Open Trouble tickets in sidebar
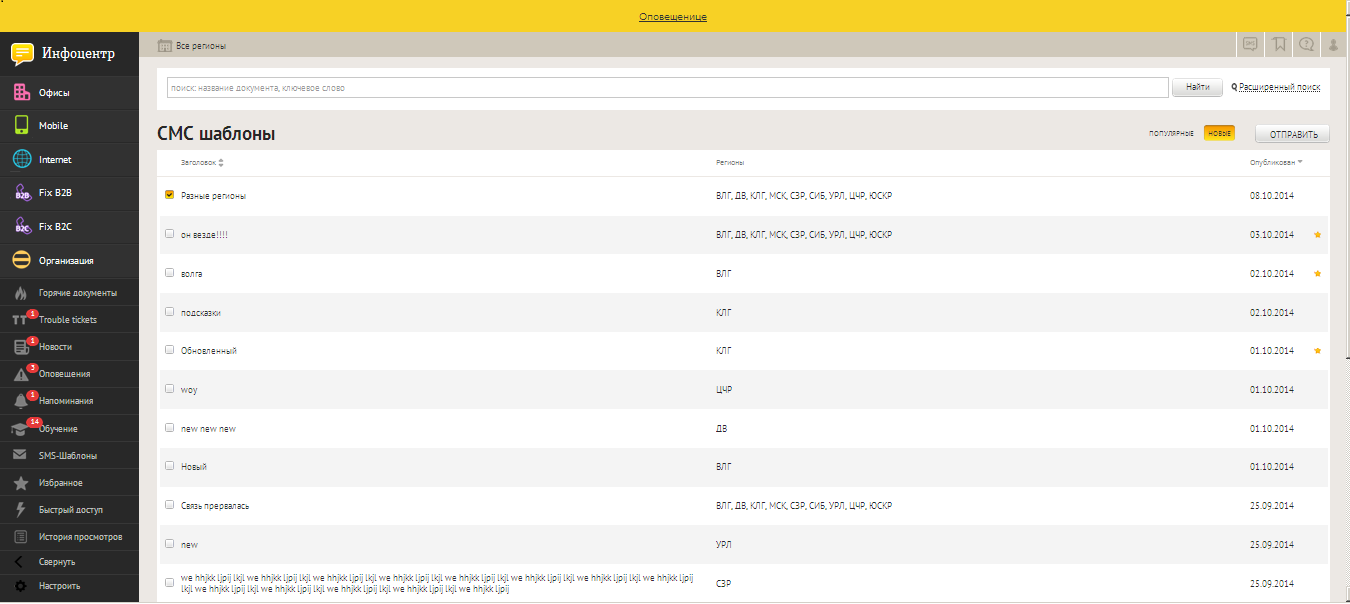1350x604 pixels. (70, 320)
